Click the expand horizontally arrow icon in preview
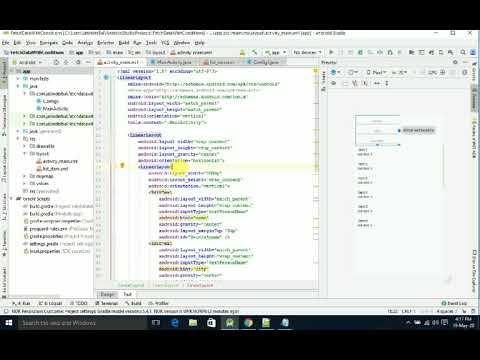480x360 pixels. (x=377, y=83)
